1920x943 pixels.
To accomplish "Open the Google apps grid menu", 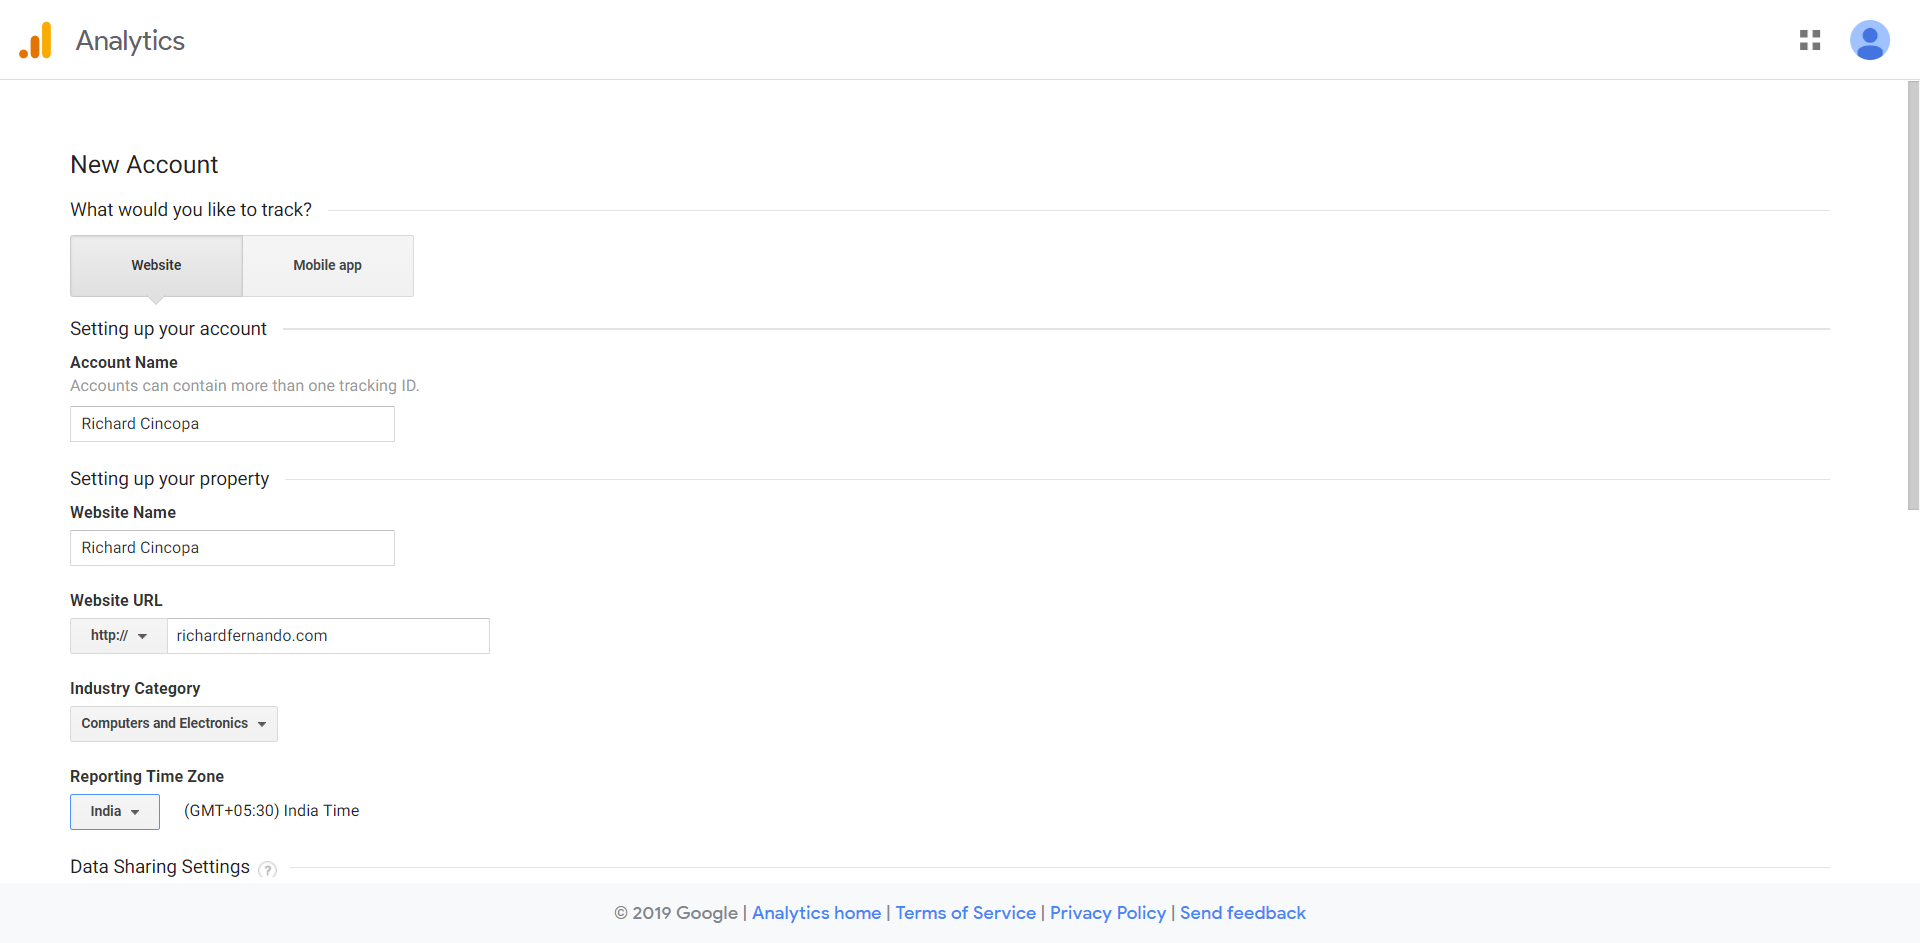I will [x=1809, y=40].
